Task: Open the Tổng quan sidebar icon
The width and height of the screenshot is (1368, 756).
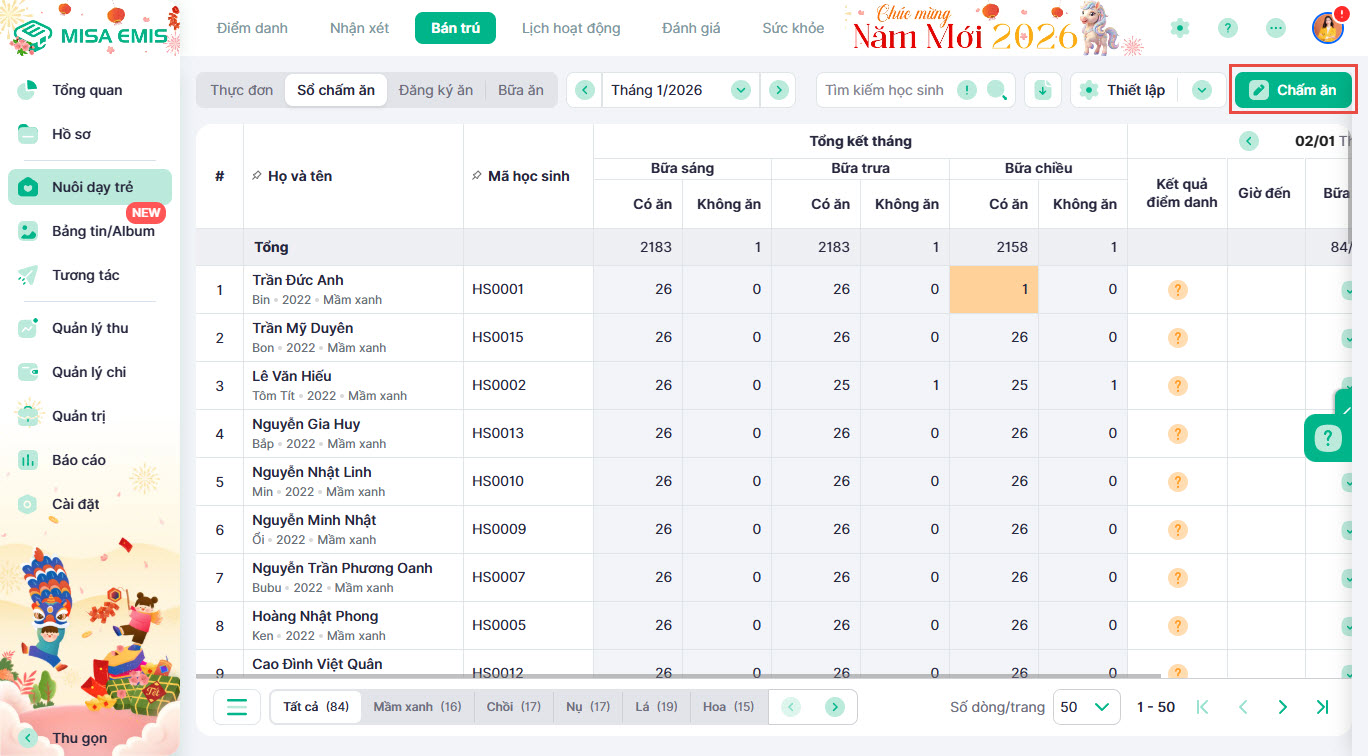Action: click(28, 90)
